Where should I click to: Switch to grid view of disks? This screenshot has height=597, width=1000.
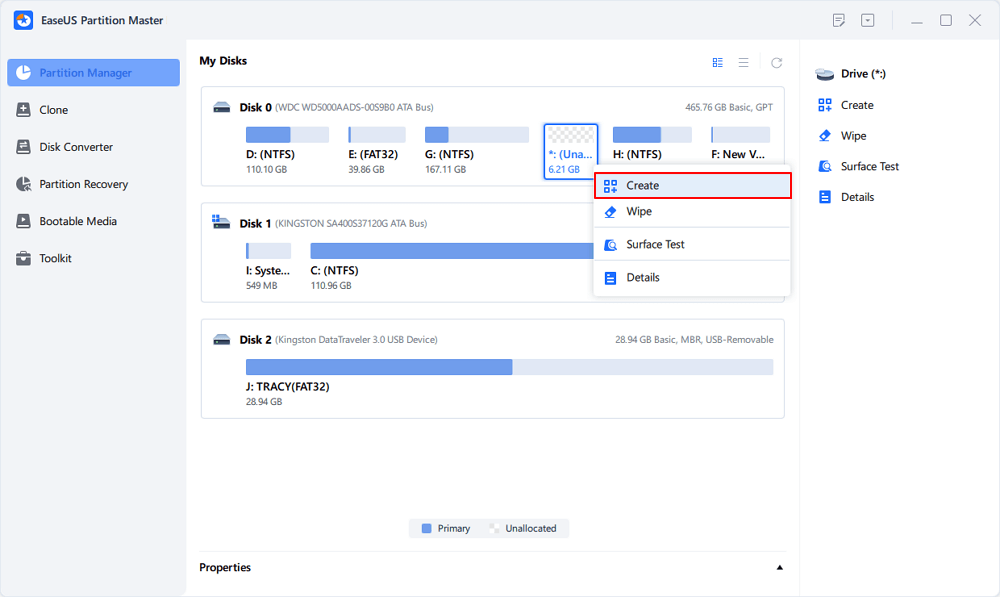coord(717,62)
